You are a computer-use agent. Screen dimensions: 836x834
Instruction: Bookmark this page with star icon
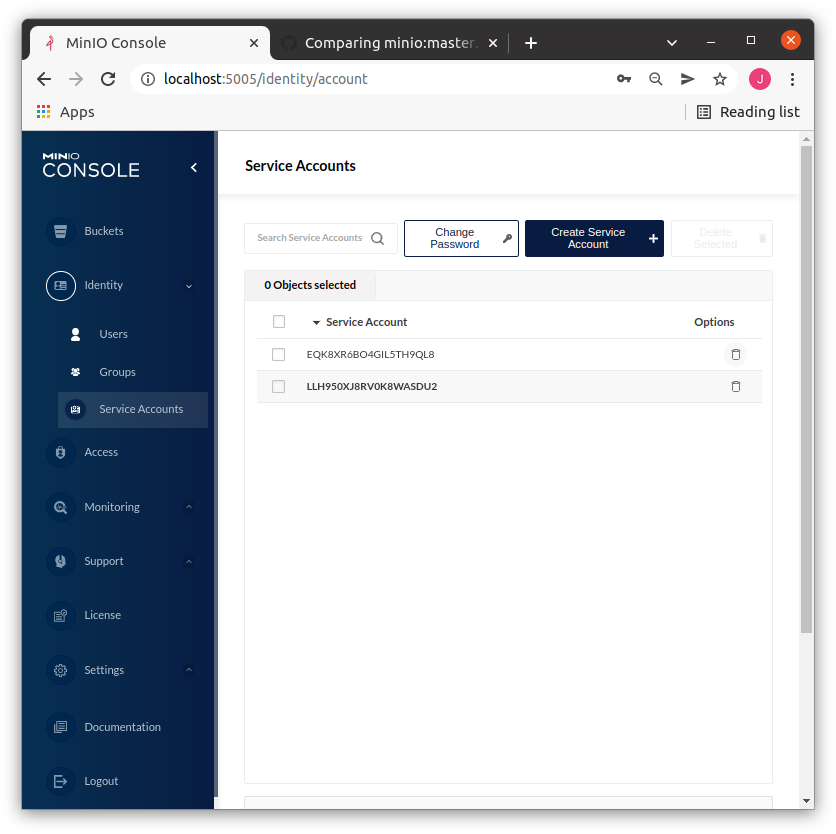[720, 79]
